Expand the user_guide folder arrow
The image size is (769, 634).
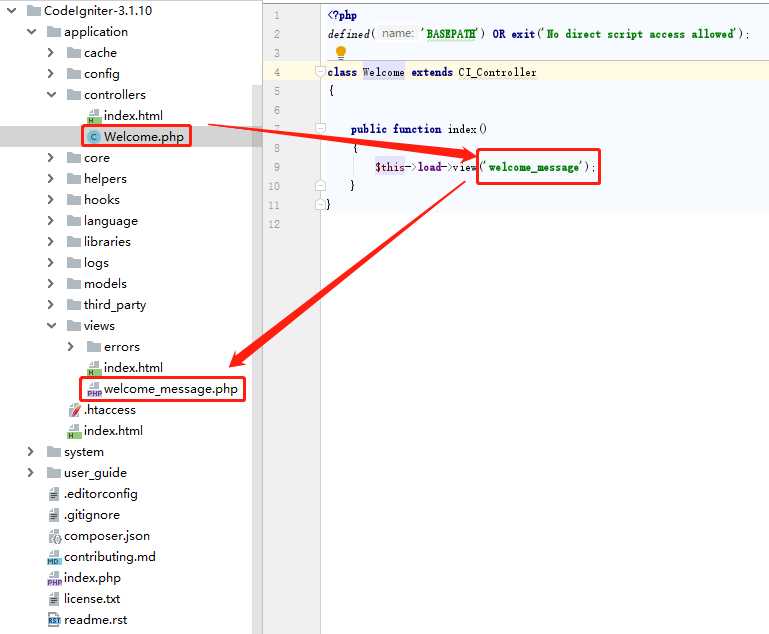click(30, 473)
